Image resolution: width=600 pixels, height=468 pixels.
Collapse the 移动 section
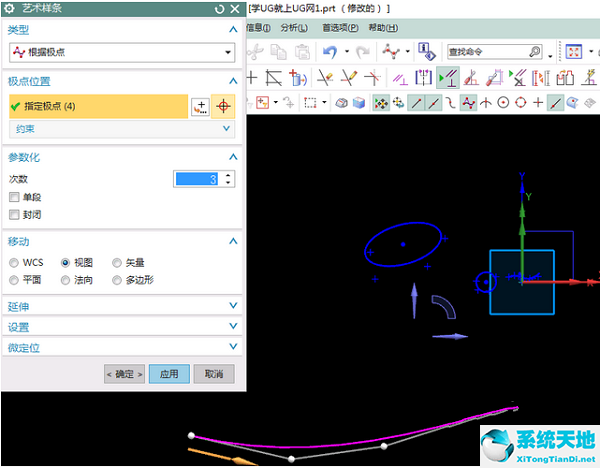233,241
